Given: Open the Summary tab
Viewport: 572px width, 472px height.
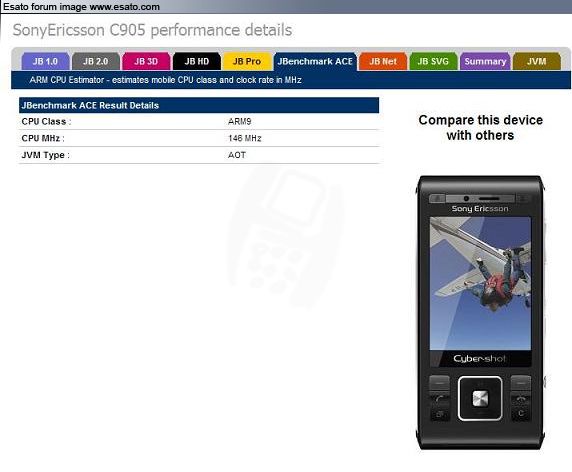Looking at the screenshot, I should (485, 61).
